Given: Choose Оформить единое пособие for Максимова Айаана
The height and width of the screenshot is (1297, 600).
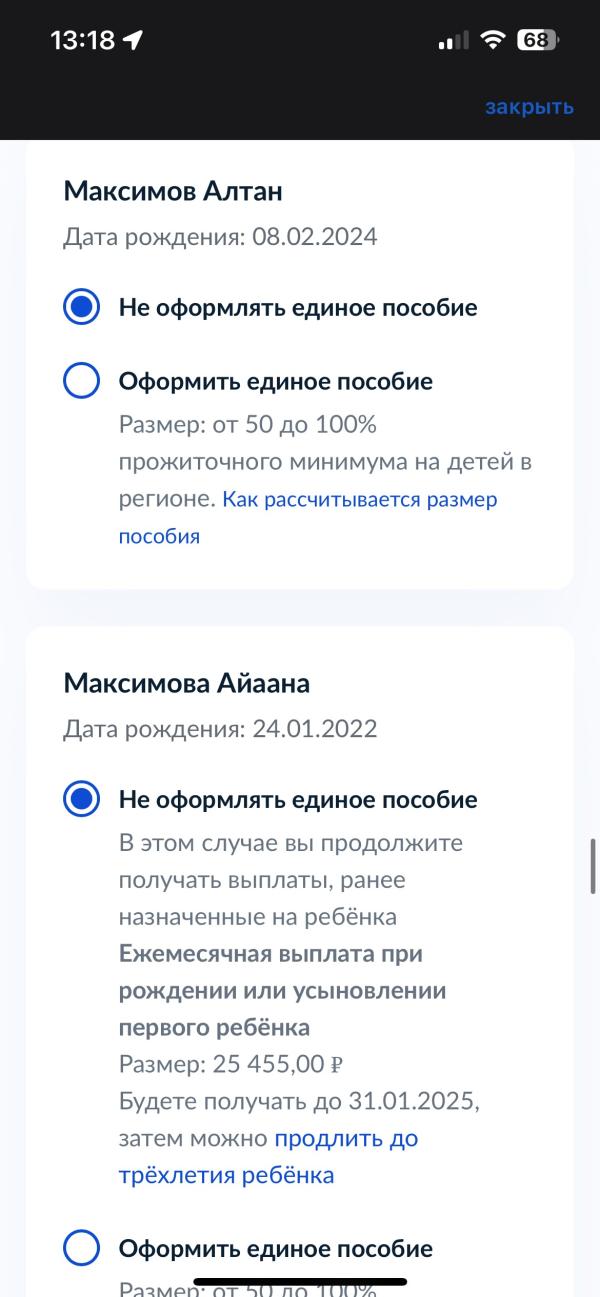Looking at the screenshot, I should click(248, 1249).
